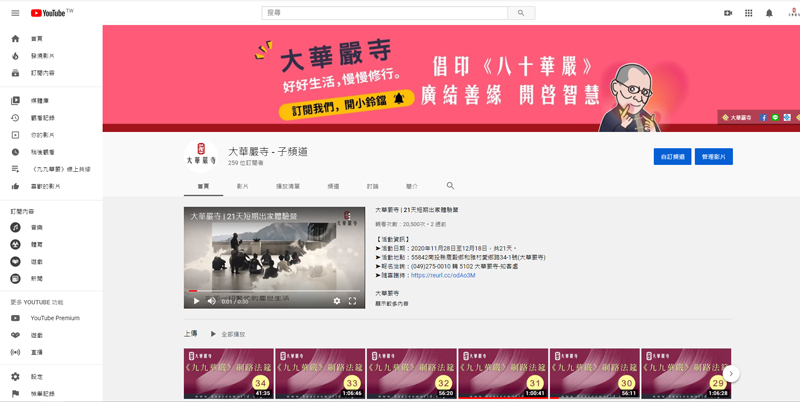The width and height of the screenshot is (800, 402).
Task: Click the 管理影片 manage videos button
Action: (713, 157)
